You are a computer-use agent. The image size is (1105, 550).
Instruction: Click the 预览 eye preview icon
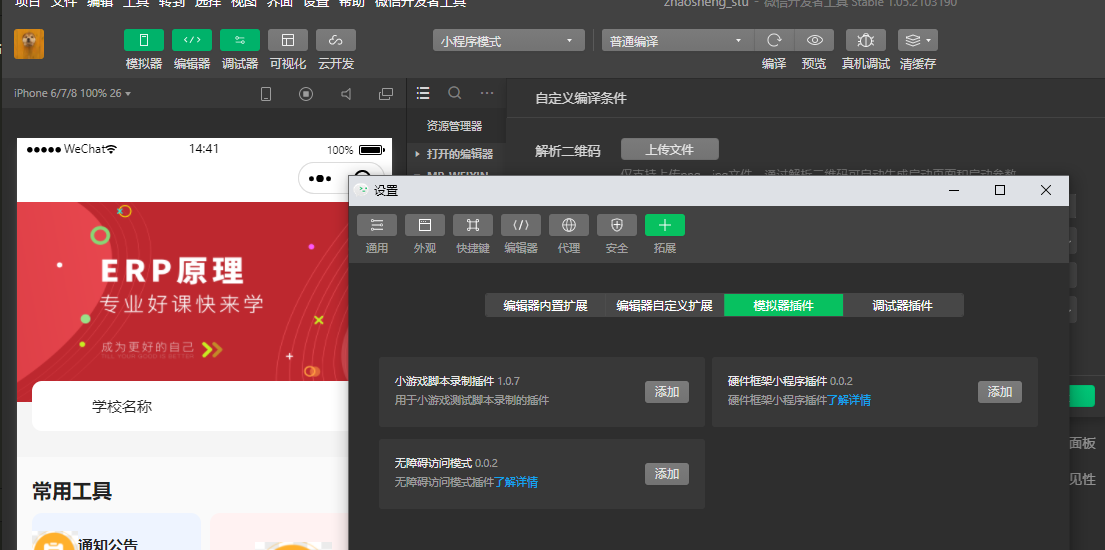point(814,41)
